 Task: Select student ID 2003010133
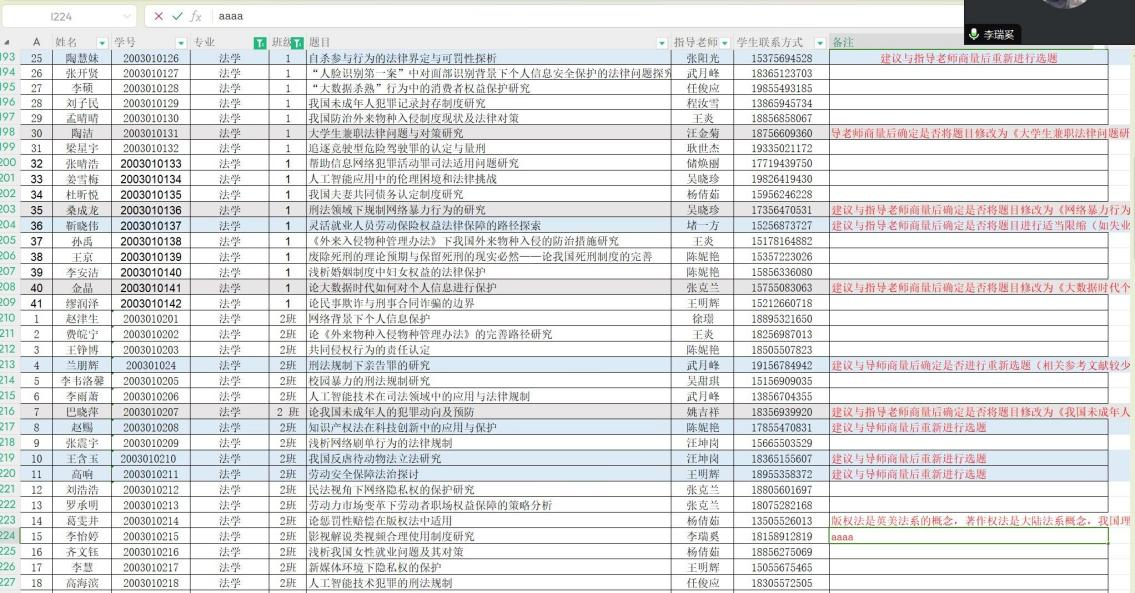151,164
